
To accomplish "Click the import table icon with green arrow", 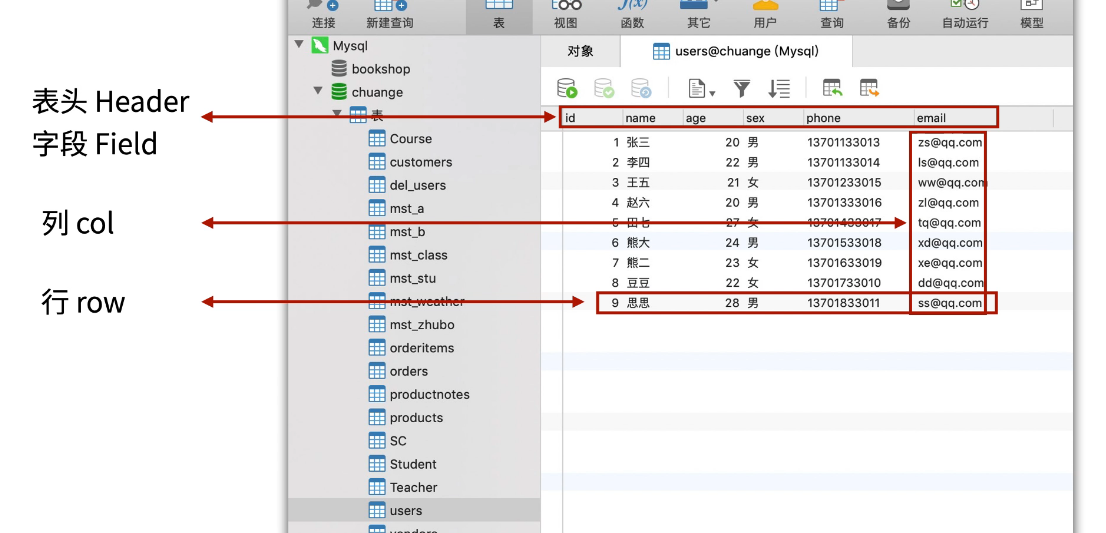I will pyautogui.click(x=832, y=88).
